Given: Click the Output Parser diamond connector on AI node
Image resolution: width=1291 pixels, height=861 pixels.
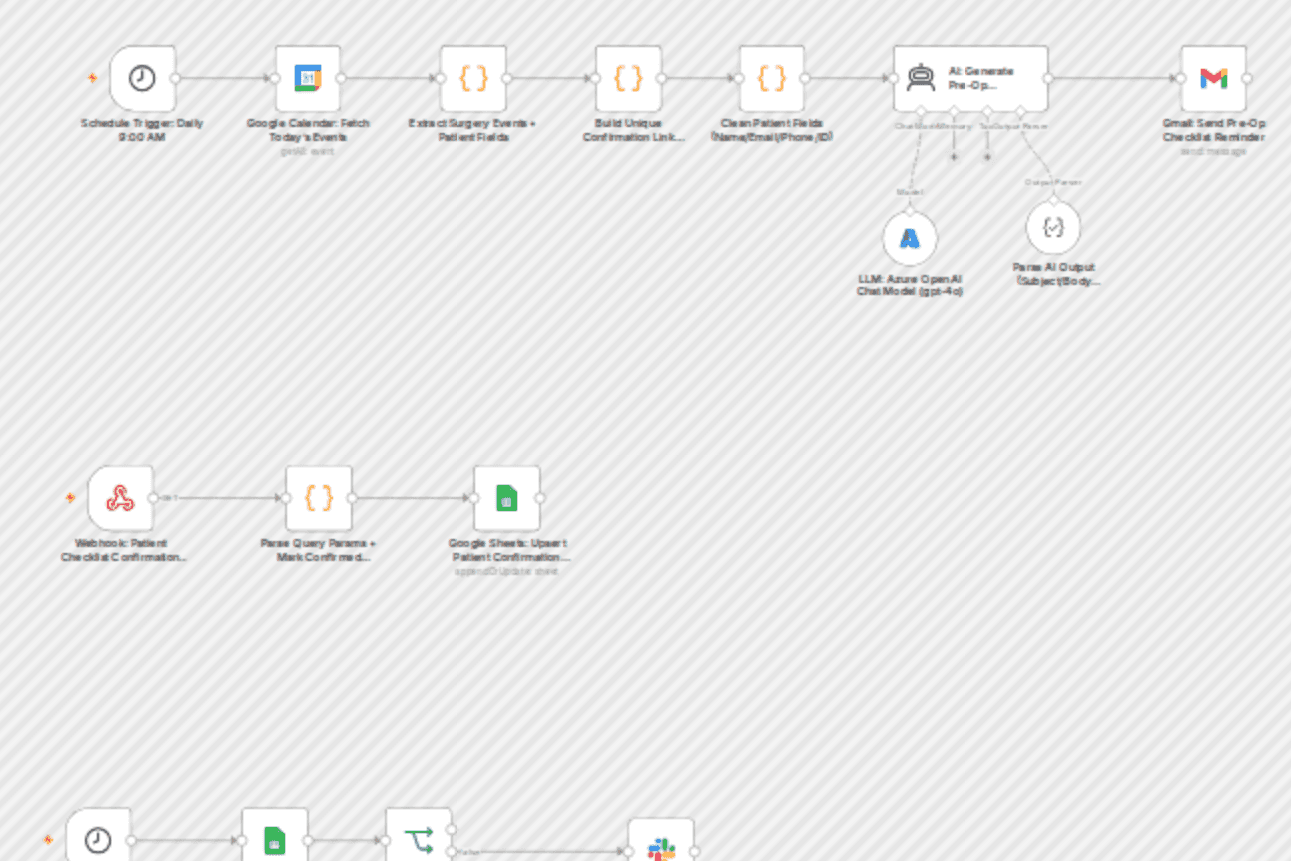Looking at the screenshot, I should click(1020, 111).
